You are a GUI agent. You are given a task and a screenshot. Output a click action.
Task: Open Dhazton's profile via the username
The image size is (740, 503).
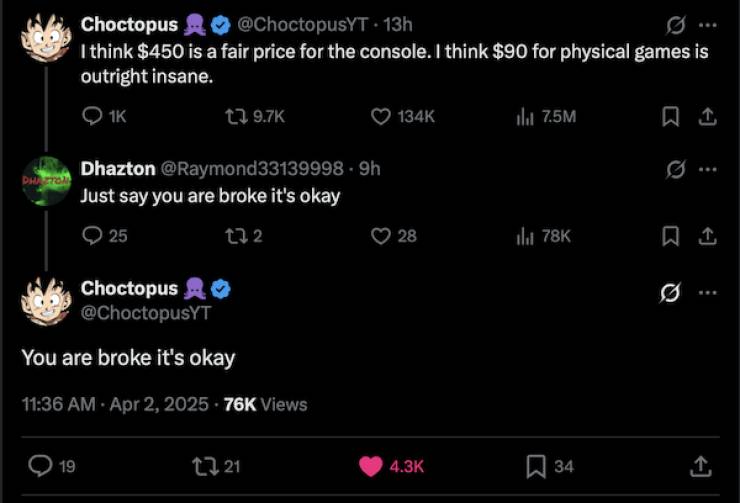(x=117, y=169)
